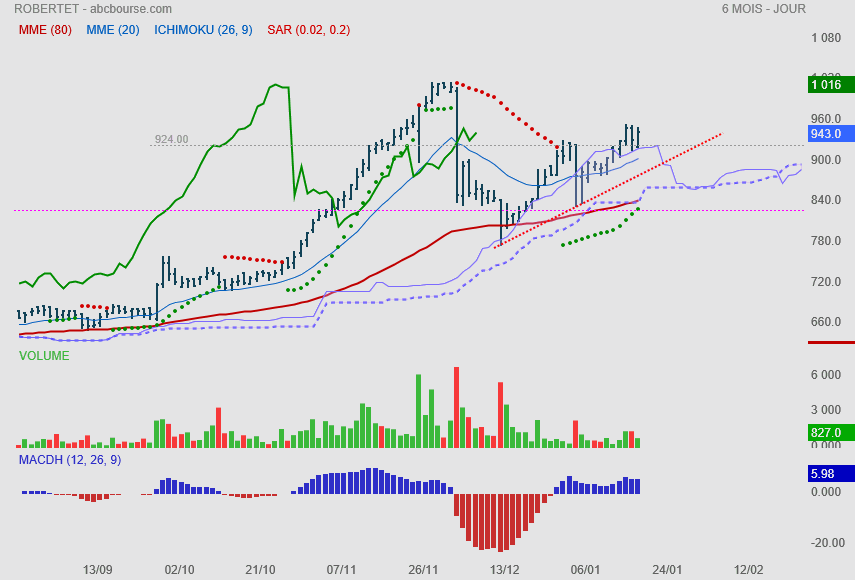The height and width of the screenshot is (580, 855).
Task: Click the 6 MOIS - JOUR label
Action: click(x=763, y=9)
